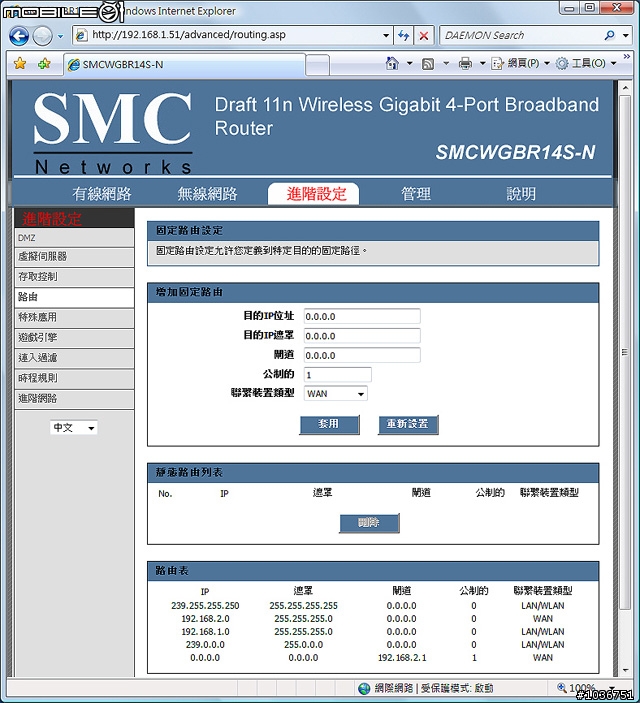Open the recent pages dropdown arrow
The width and height of the screenshot is (640, 703).
point(61,36)
